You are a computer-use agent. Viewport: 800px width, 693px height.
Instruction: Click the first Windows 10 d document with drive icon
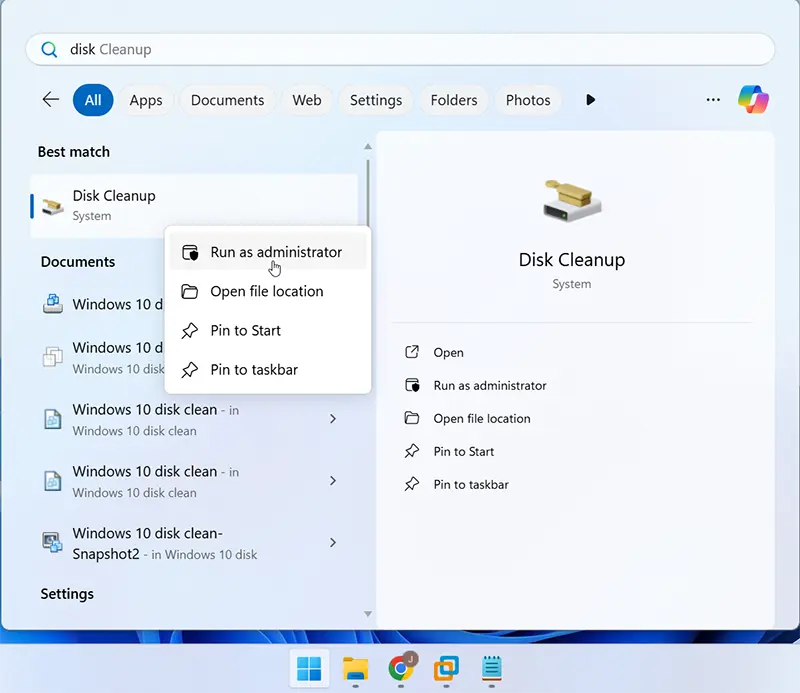point(53,304)
